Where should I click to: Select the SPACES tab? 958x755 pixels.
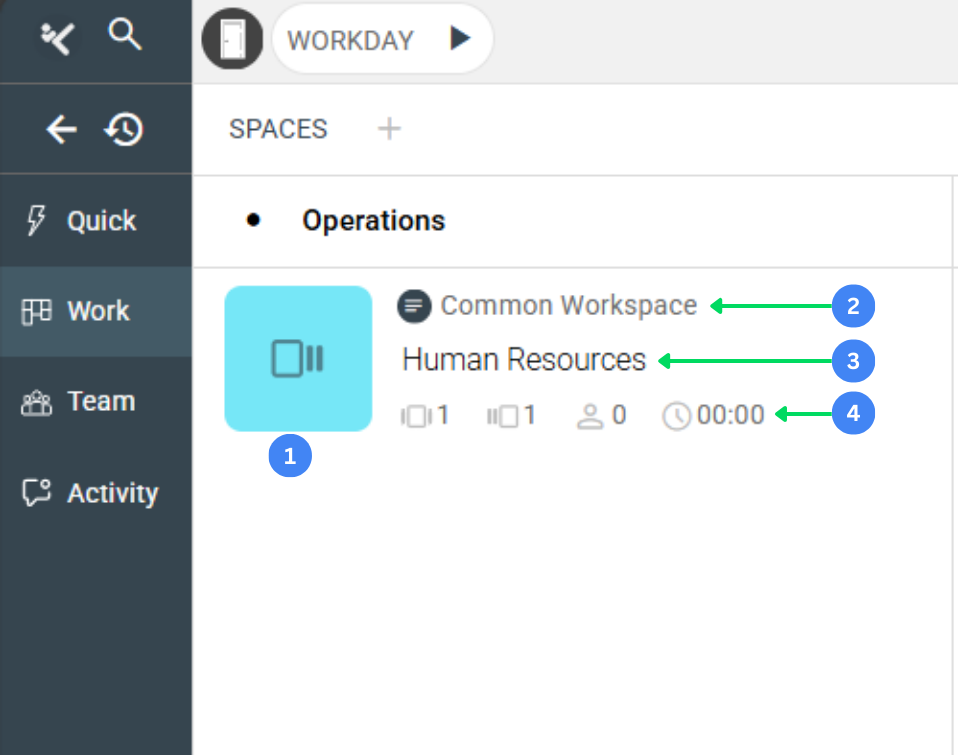click(x=278, y=129)
